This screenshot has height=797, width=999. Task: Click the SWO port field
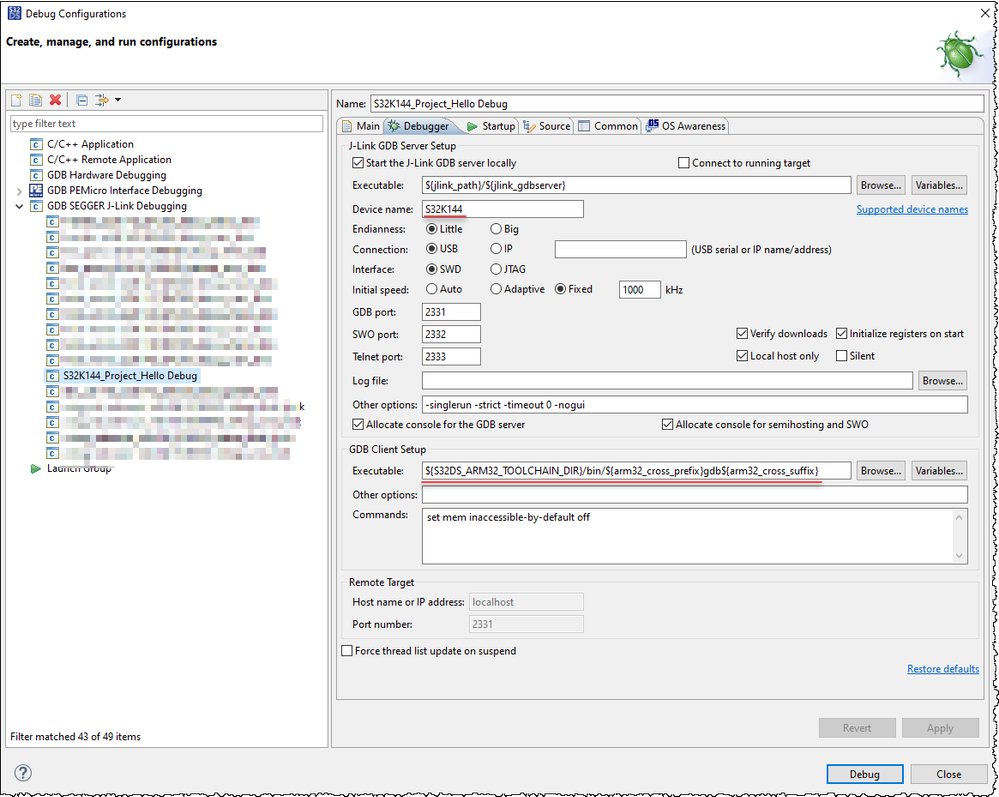tap(451, 334)
